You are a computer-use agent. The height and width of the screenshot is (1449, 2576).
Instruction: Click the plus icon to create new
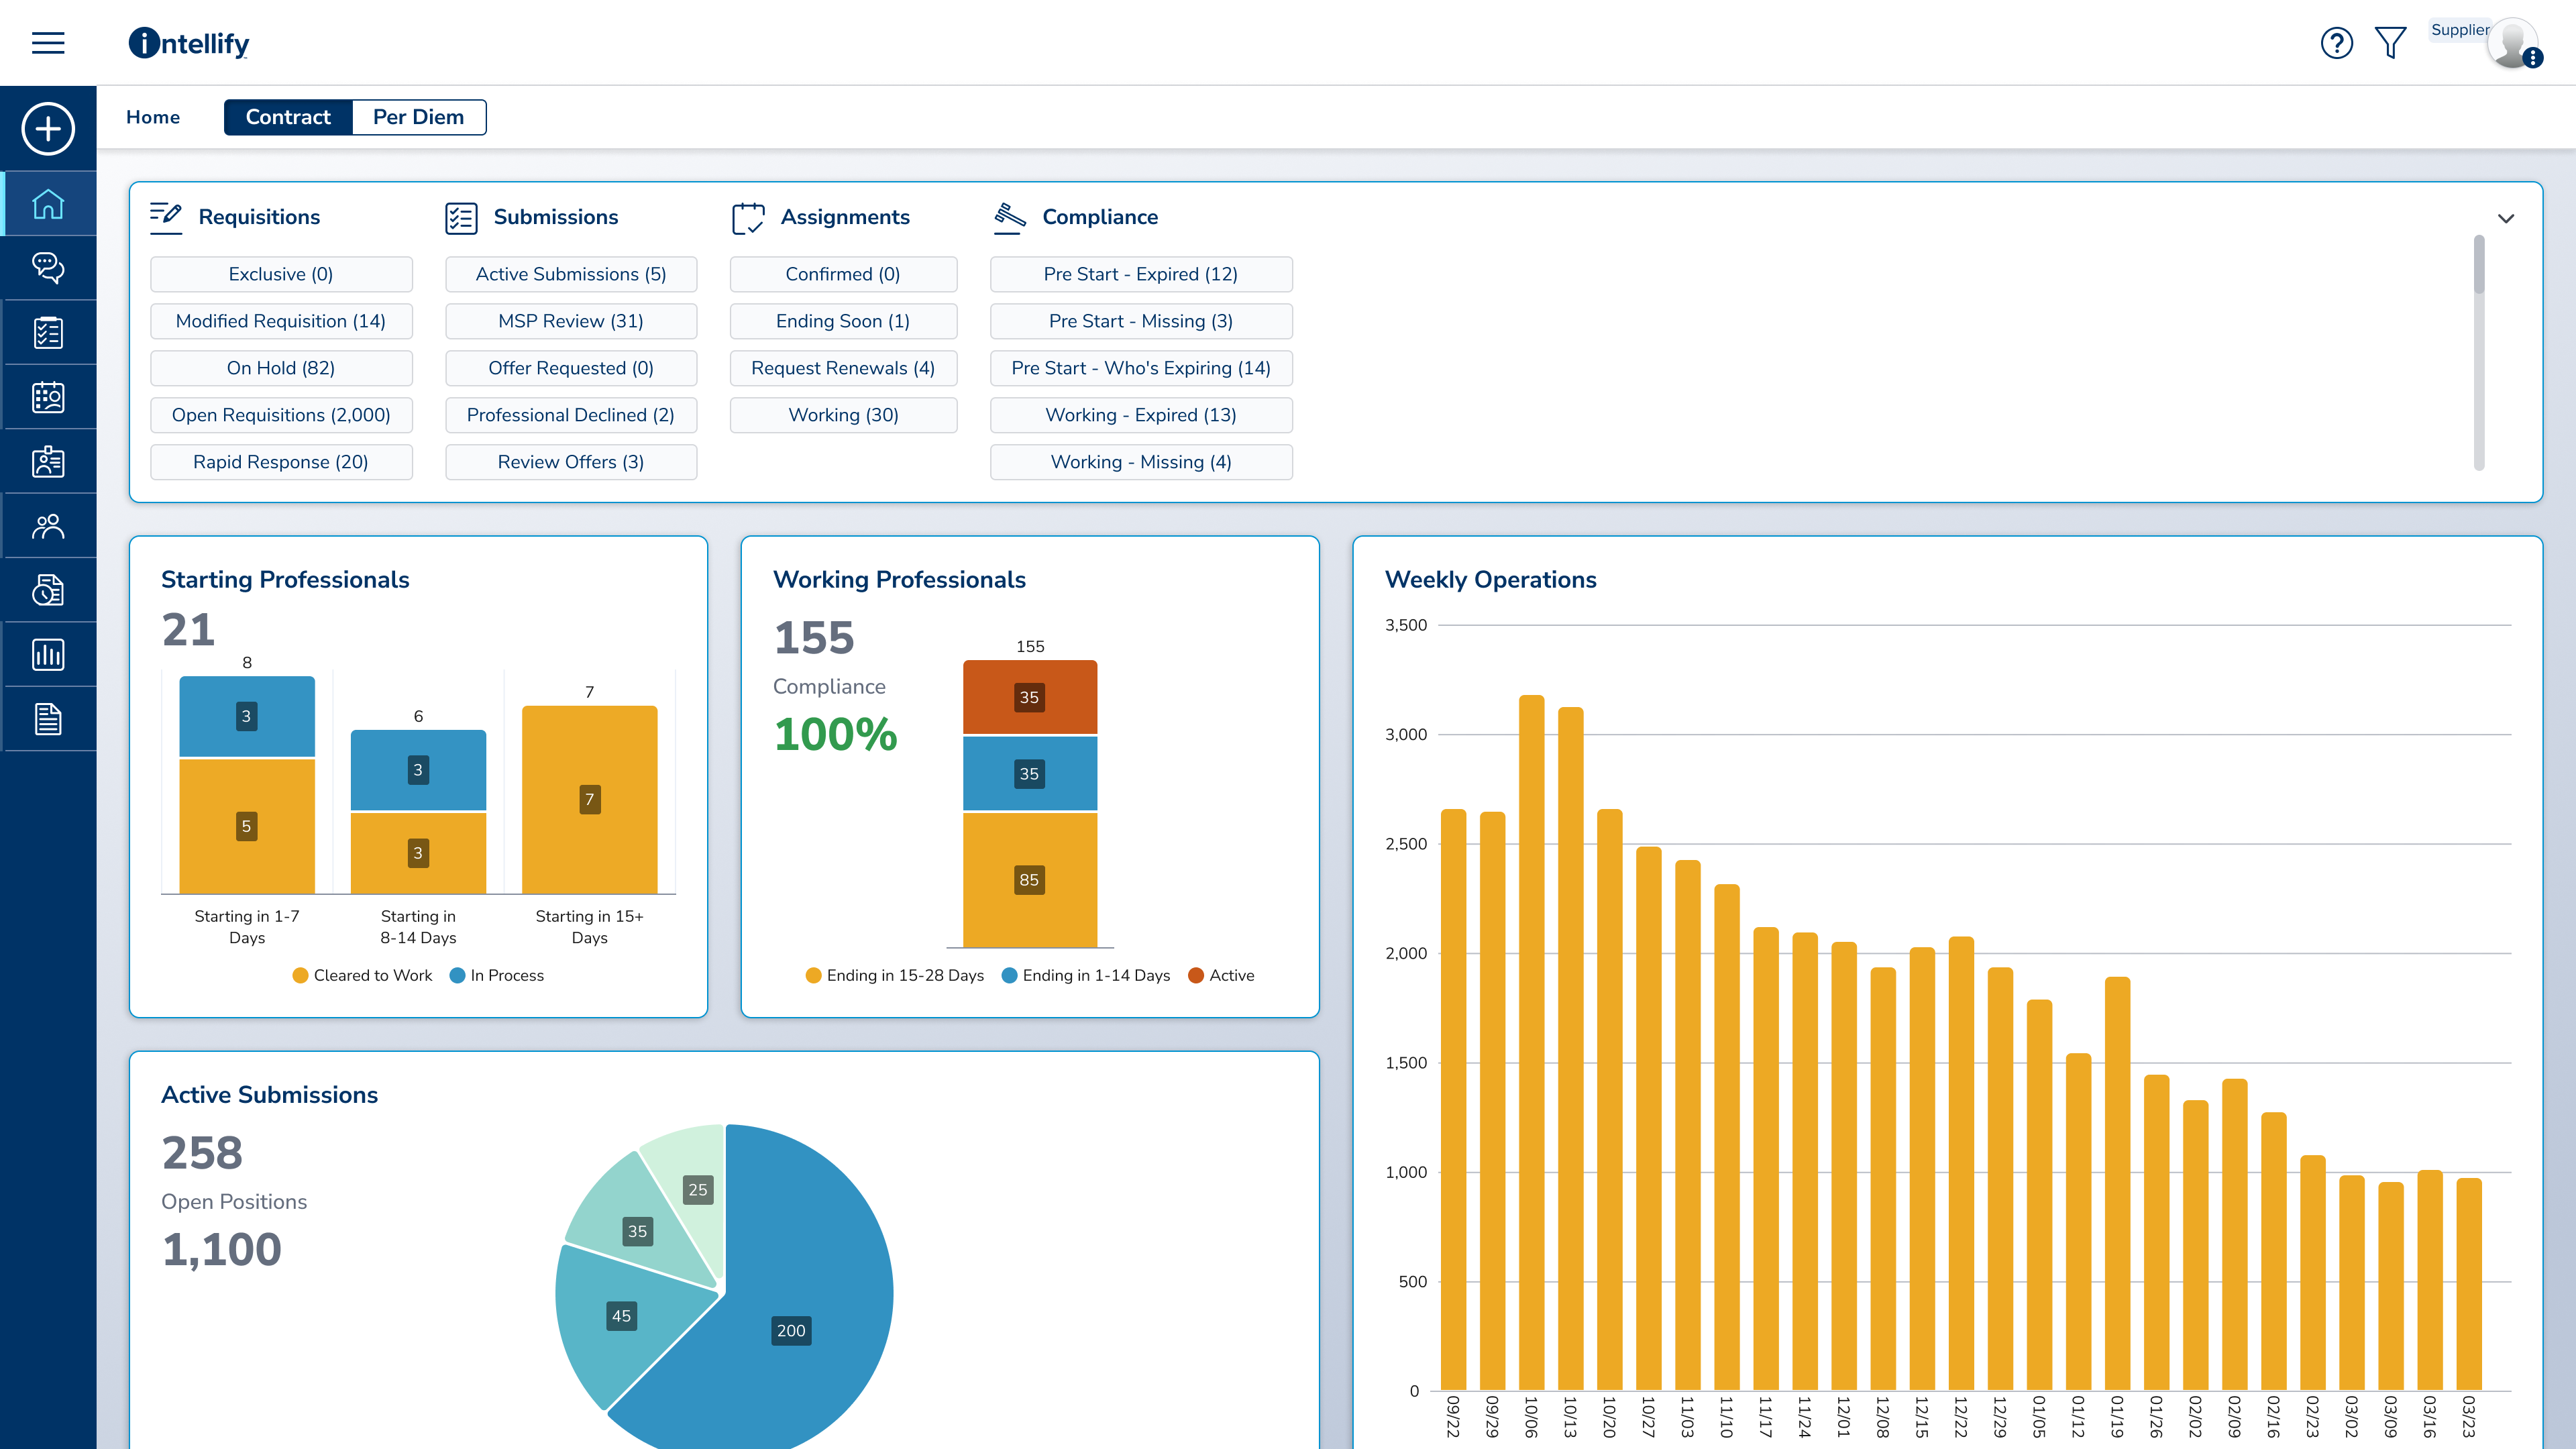coord(47,128)
